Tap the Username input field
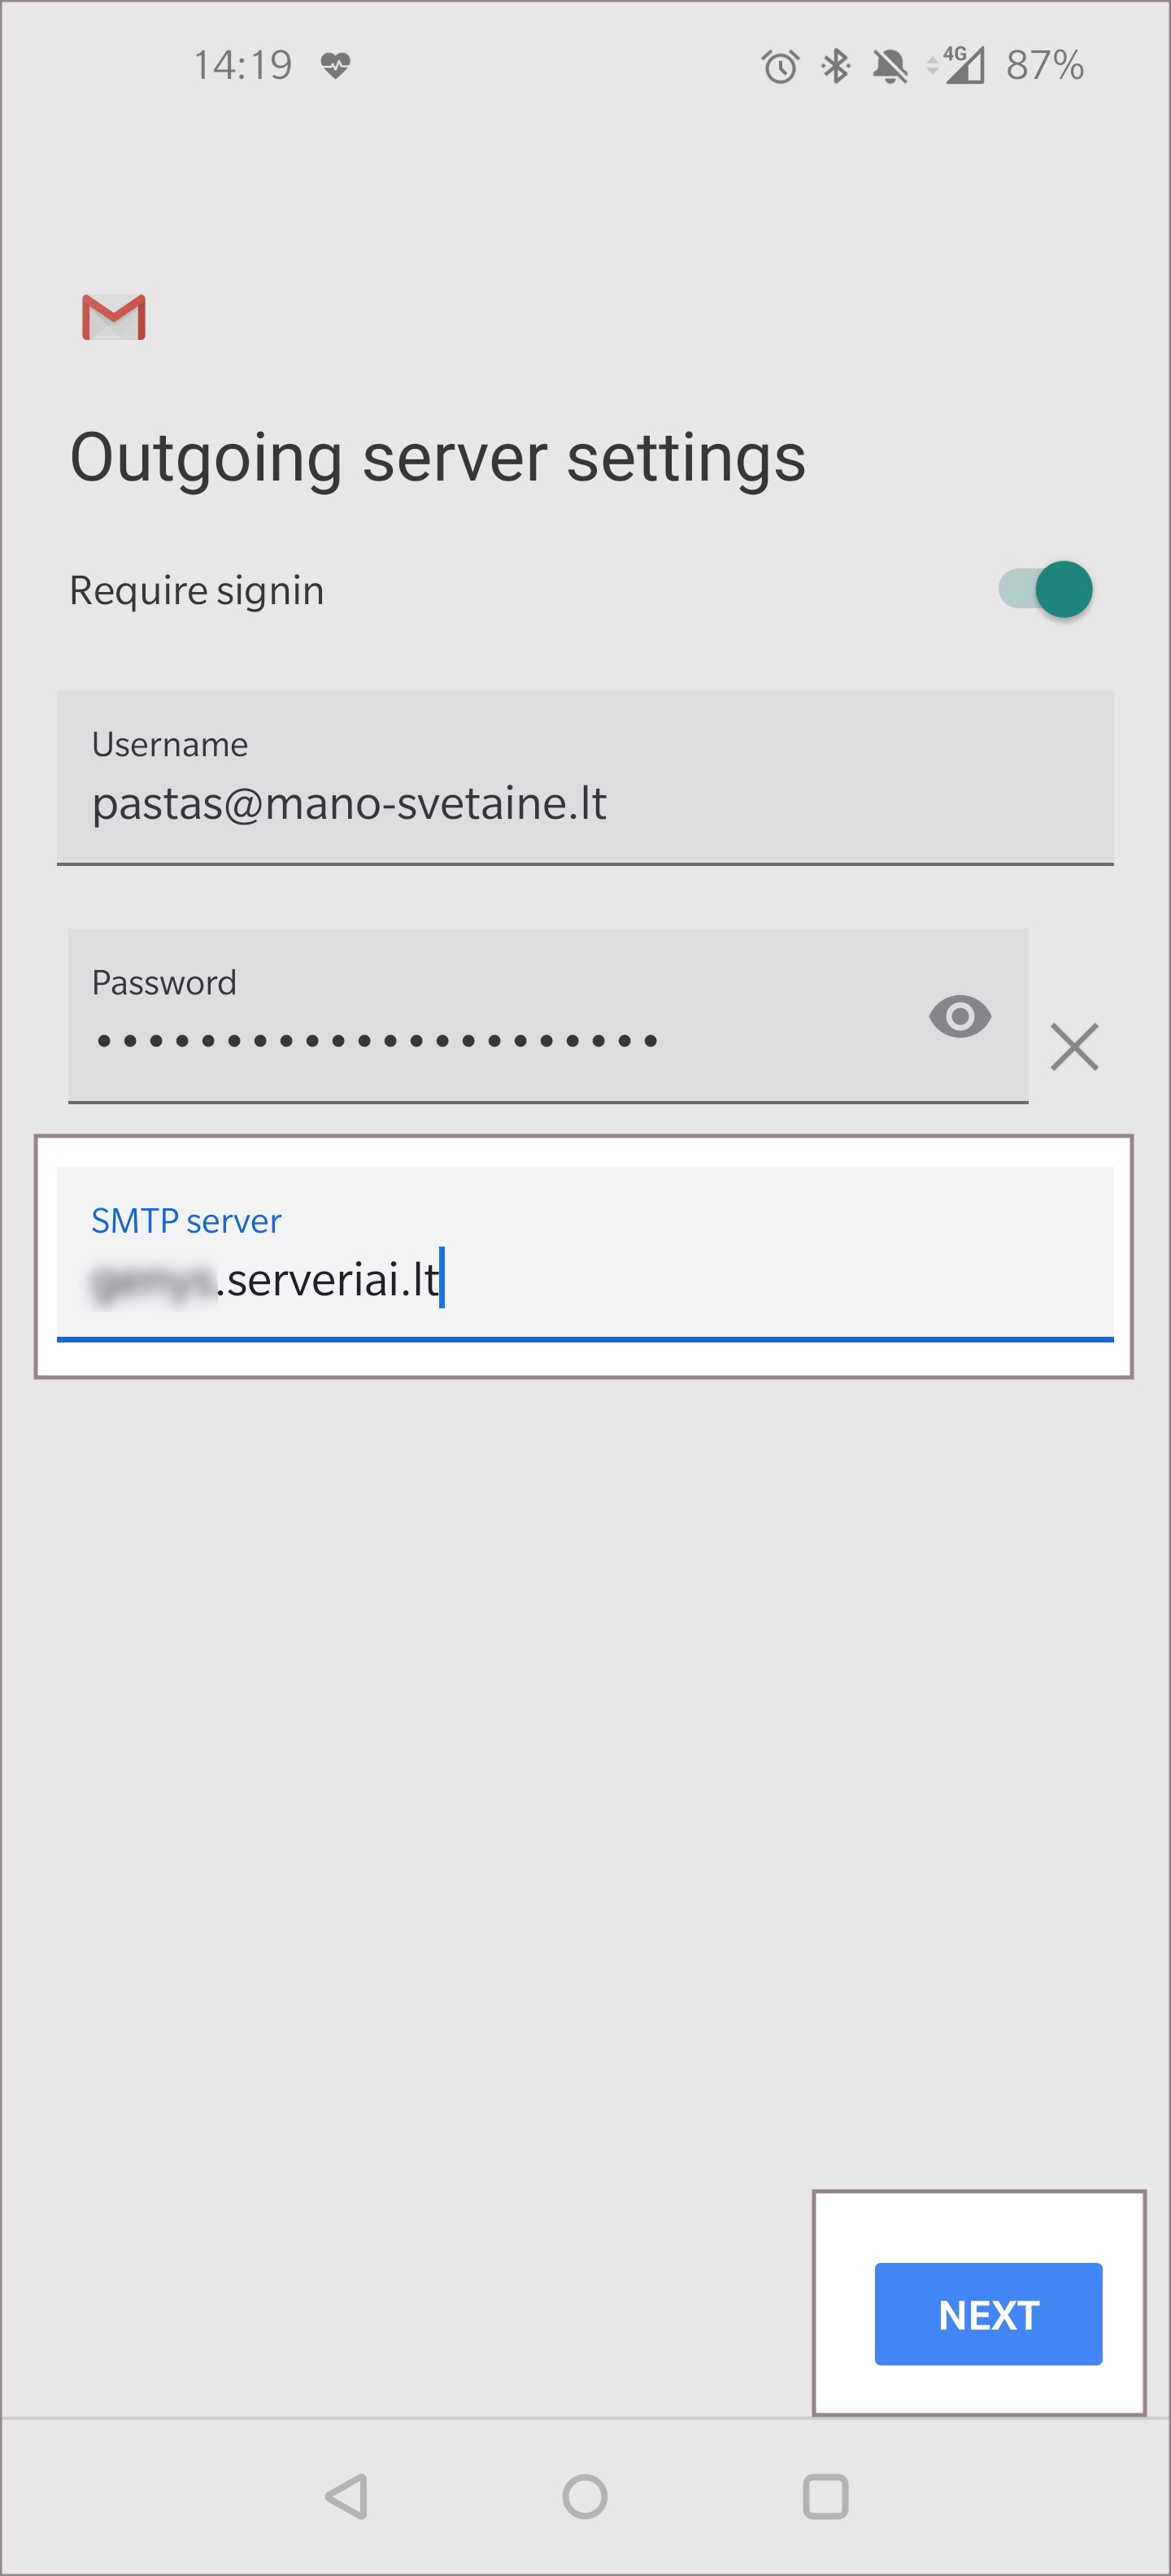 coord(585,778)
